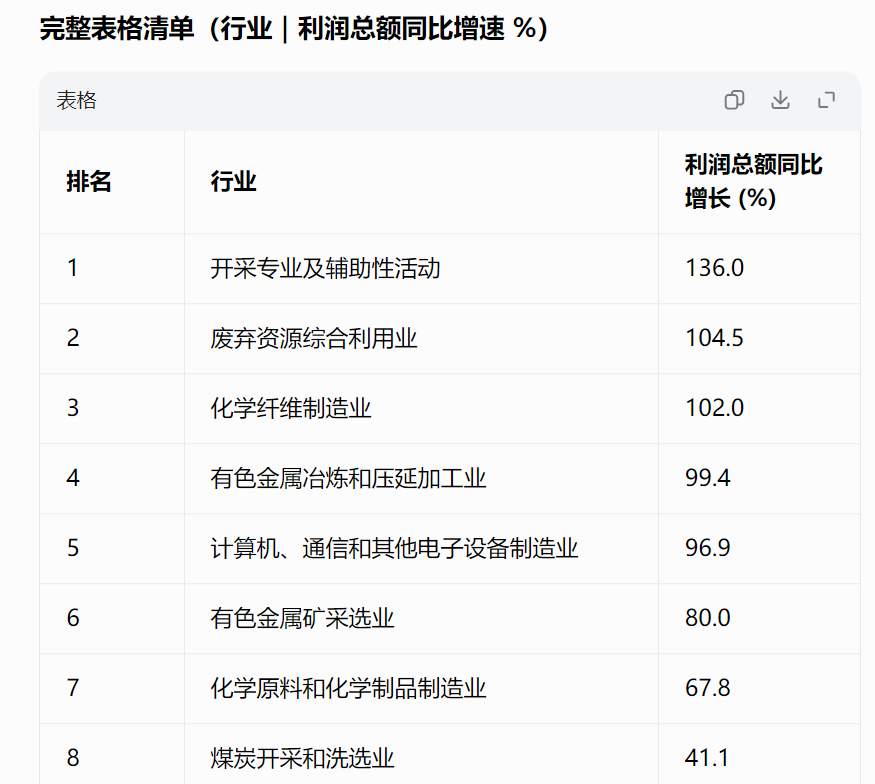Click rank number 7 in 排名 column
The height and width of the screenshot is (784, 875).
pyautogui.click(x=73, y=688)
